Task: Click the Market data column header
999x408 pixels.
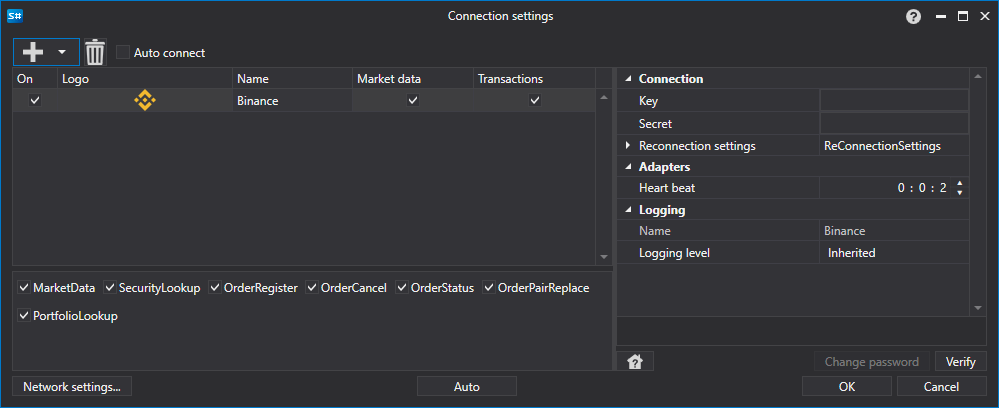Action: tap(413, 79)
